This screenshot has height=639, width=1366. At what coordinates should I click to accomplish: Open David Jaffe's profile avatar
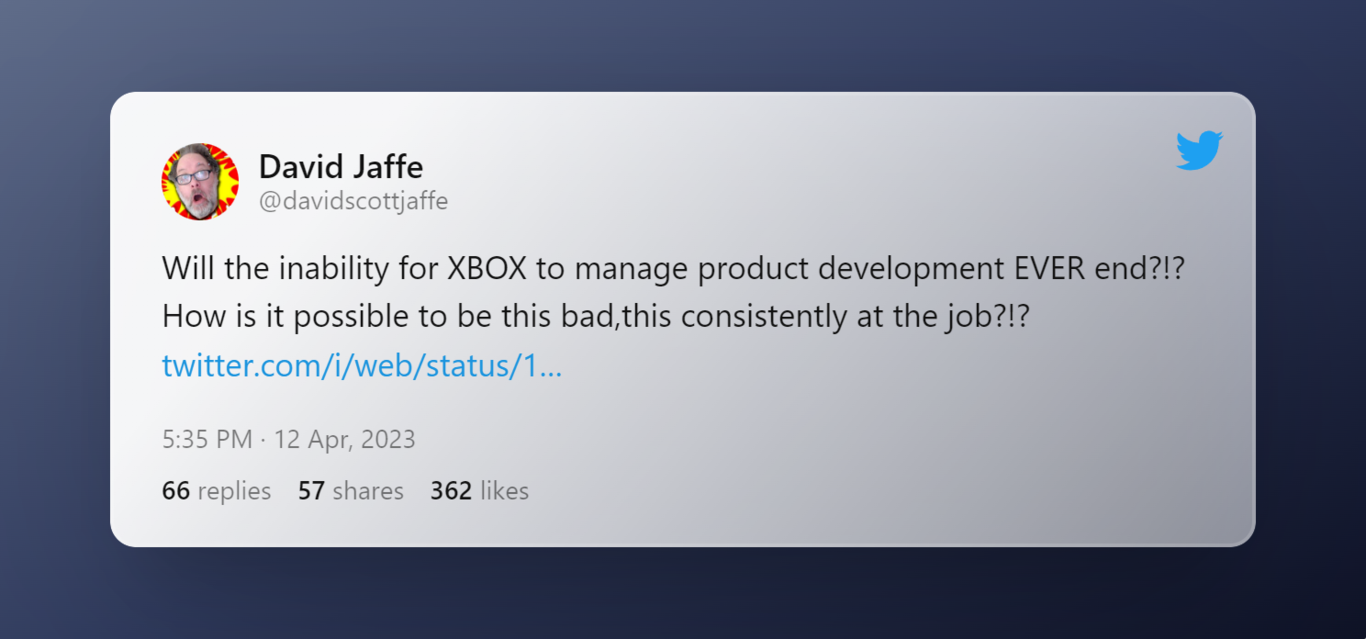pyautogui.click(x=200, y=181)
